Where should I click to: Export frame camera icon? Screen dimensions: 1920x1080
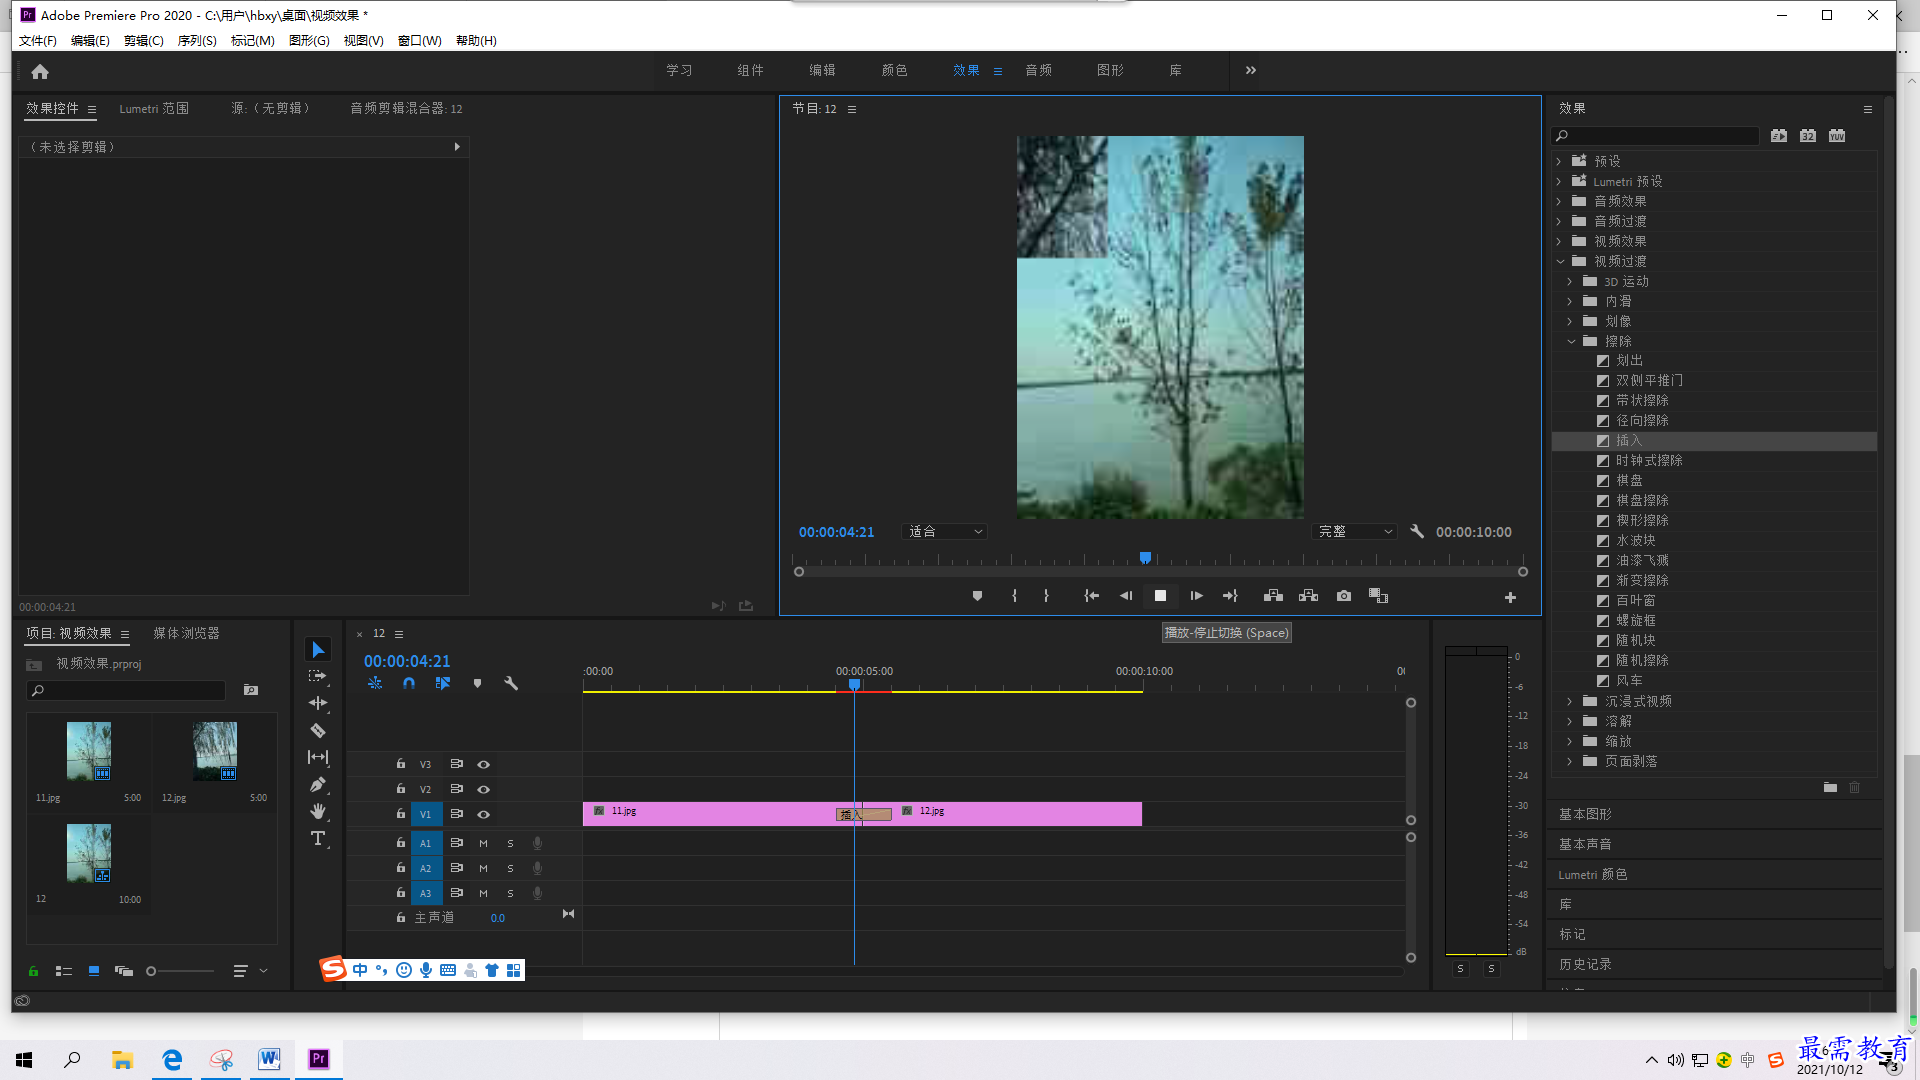pyautogui.click(x=1344, y=596)
